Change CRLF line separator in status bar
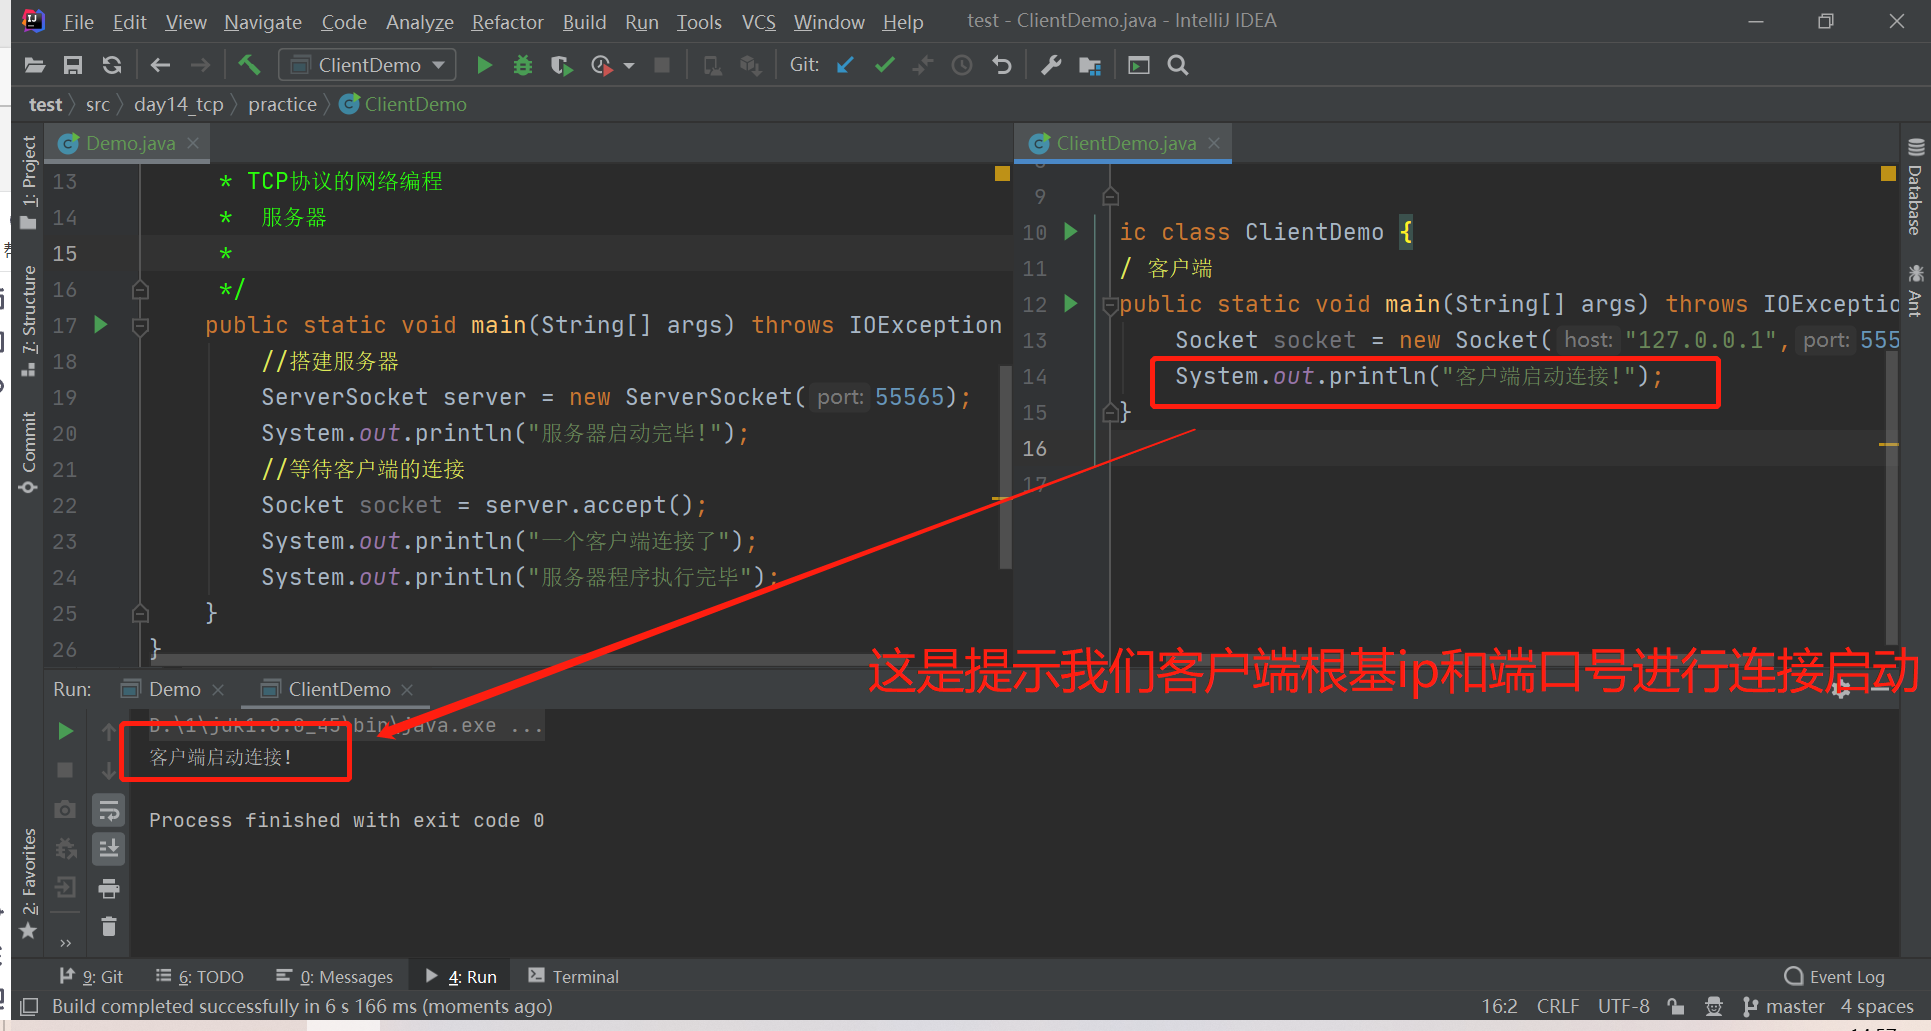1931x1031 pixels. [x=1557, y=1006]
